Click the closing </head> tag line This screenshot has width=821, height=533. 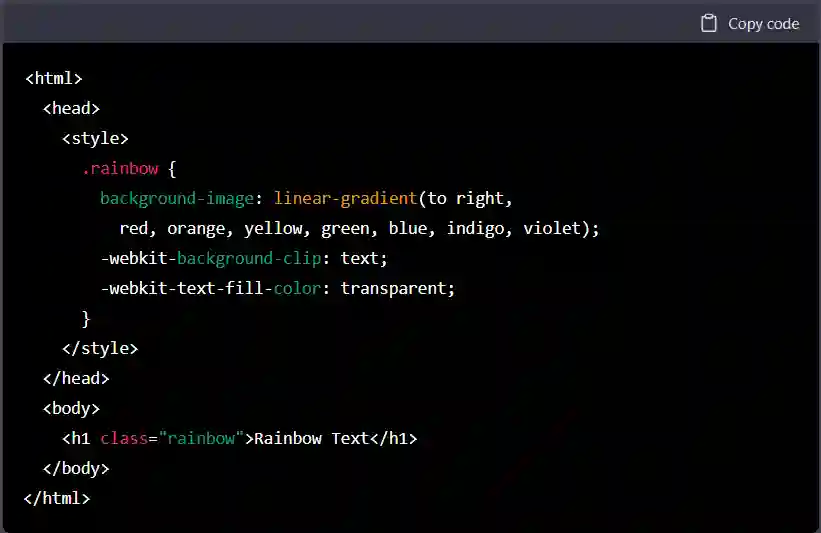(76, 379)
